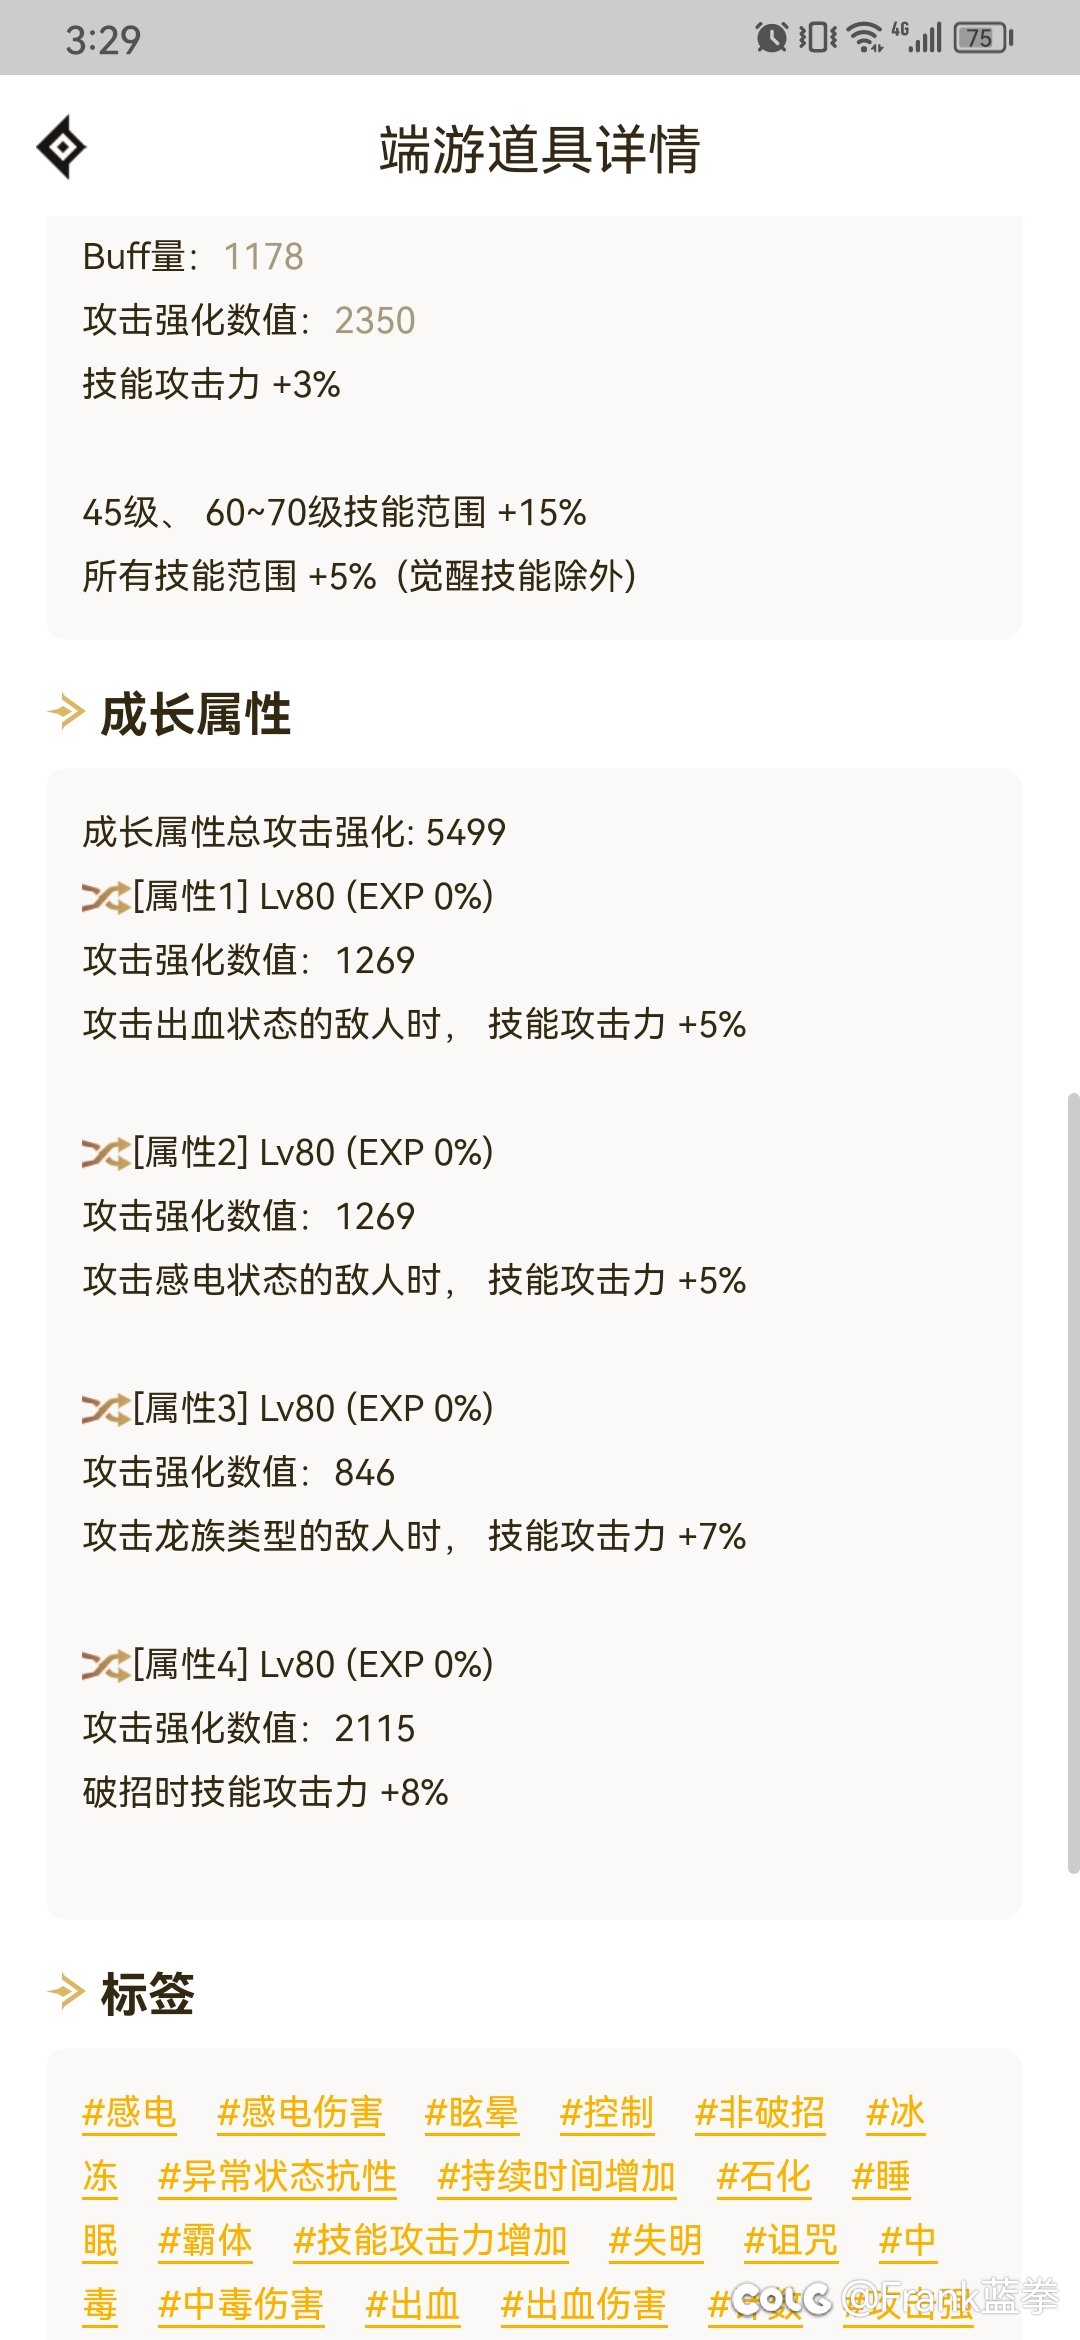Open the #控制 tag

[607, 2112]
